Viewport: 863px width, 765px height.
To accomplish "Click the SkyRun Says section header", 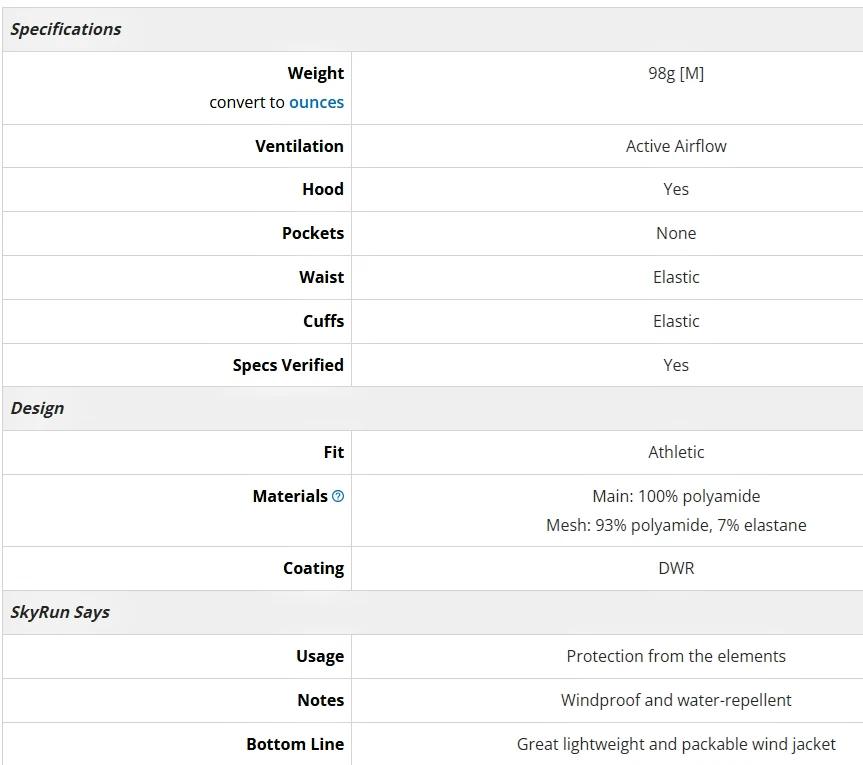I will point(60,612).
